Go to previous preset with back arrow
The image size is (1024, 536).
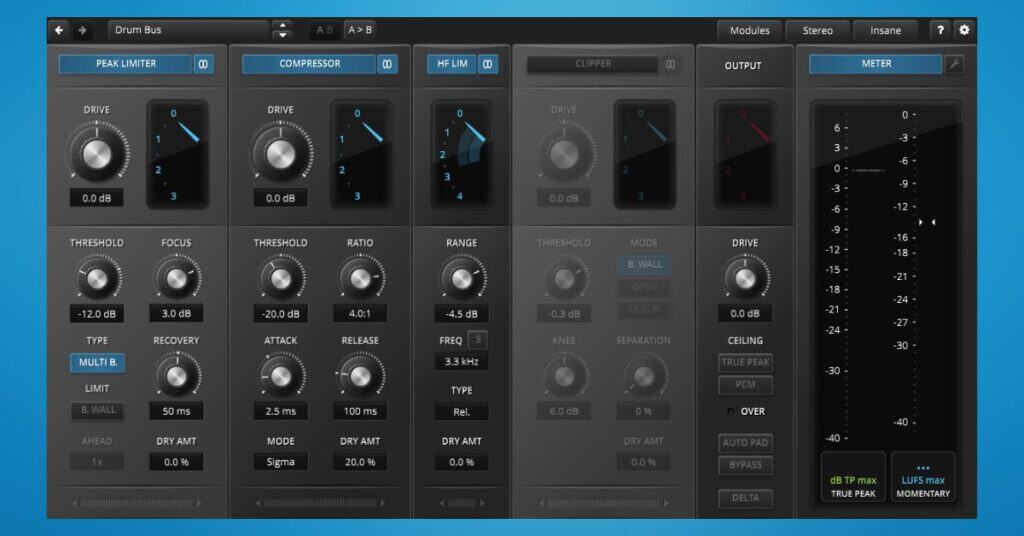59,30
